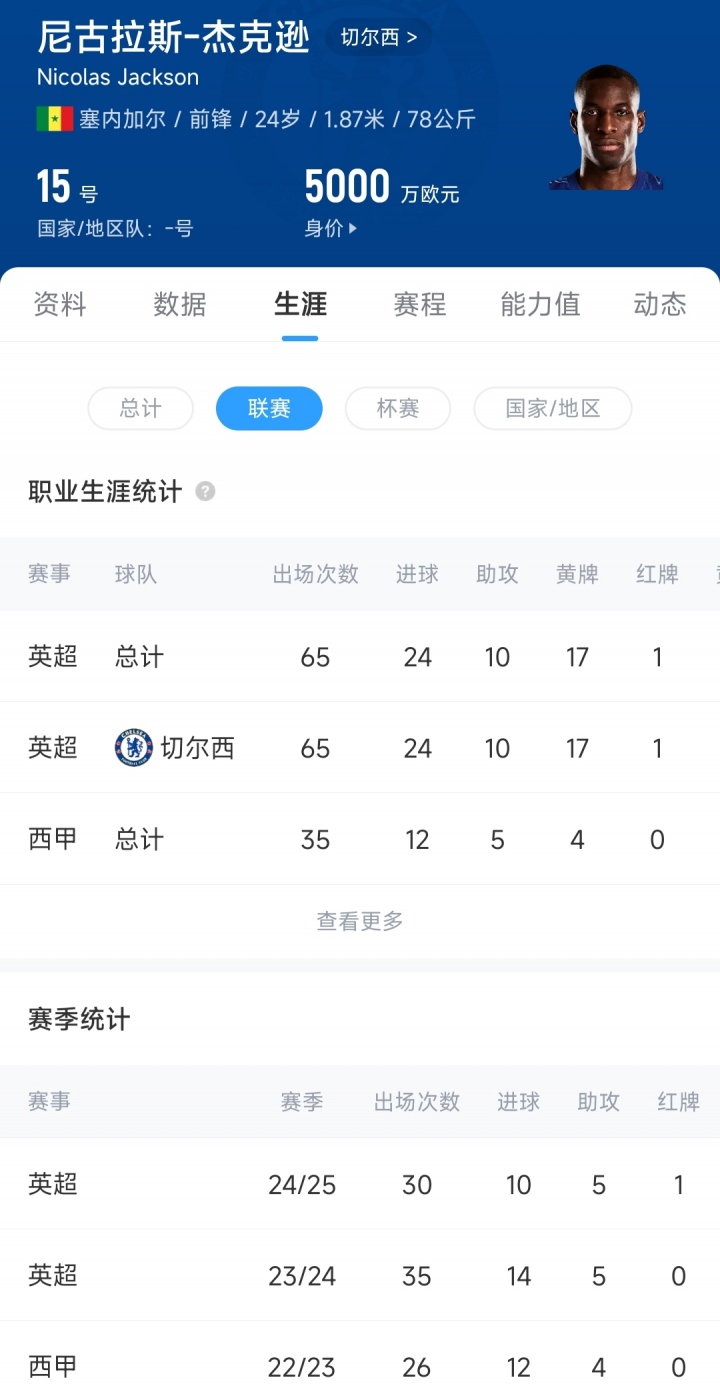
Task: Switch to the 资料 tab
Action: click(x=60, y=304)
